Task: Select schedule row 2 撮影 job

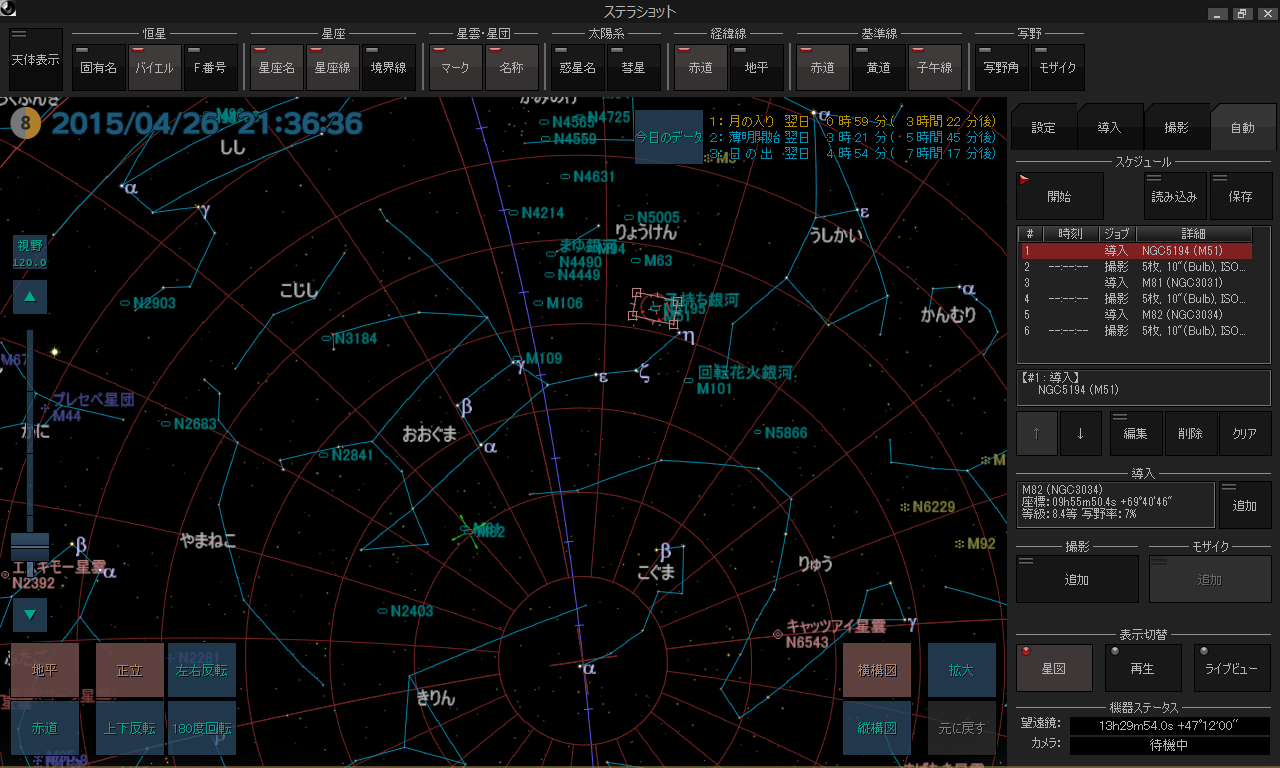Action: (x=1136, y=267)
